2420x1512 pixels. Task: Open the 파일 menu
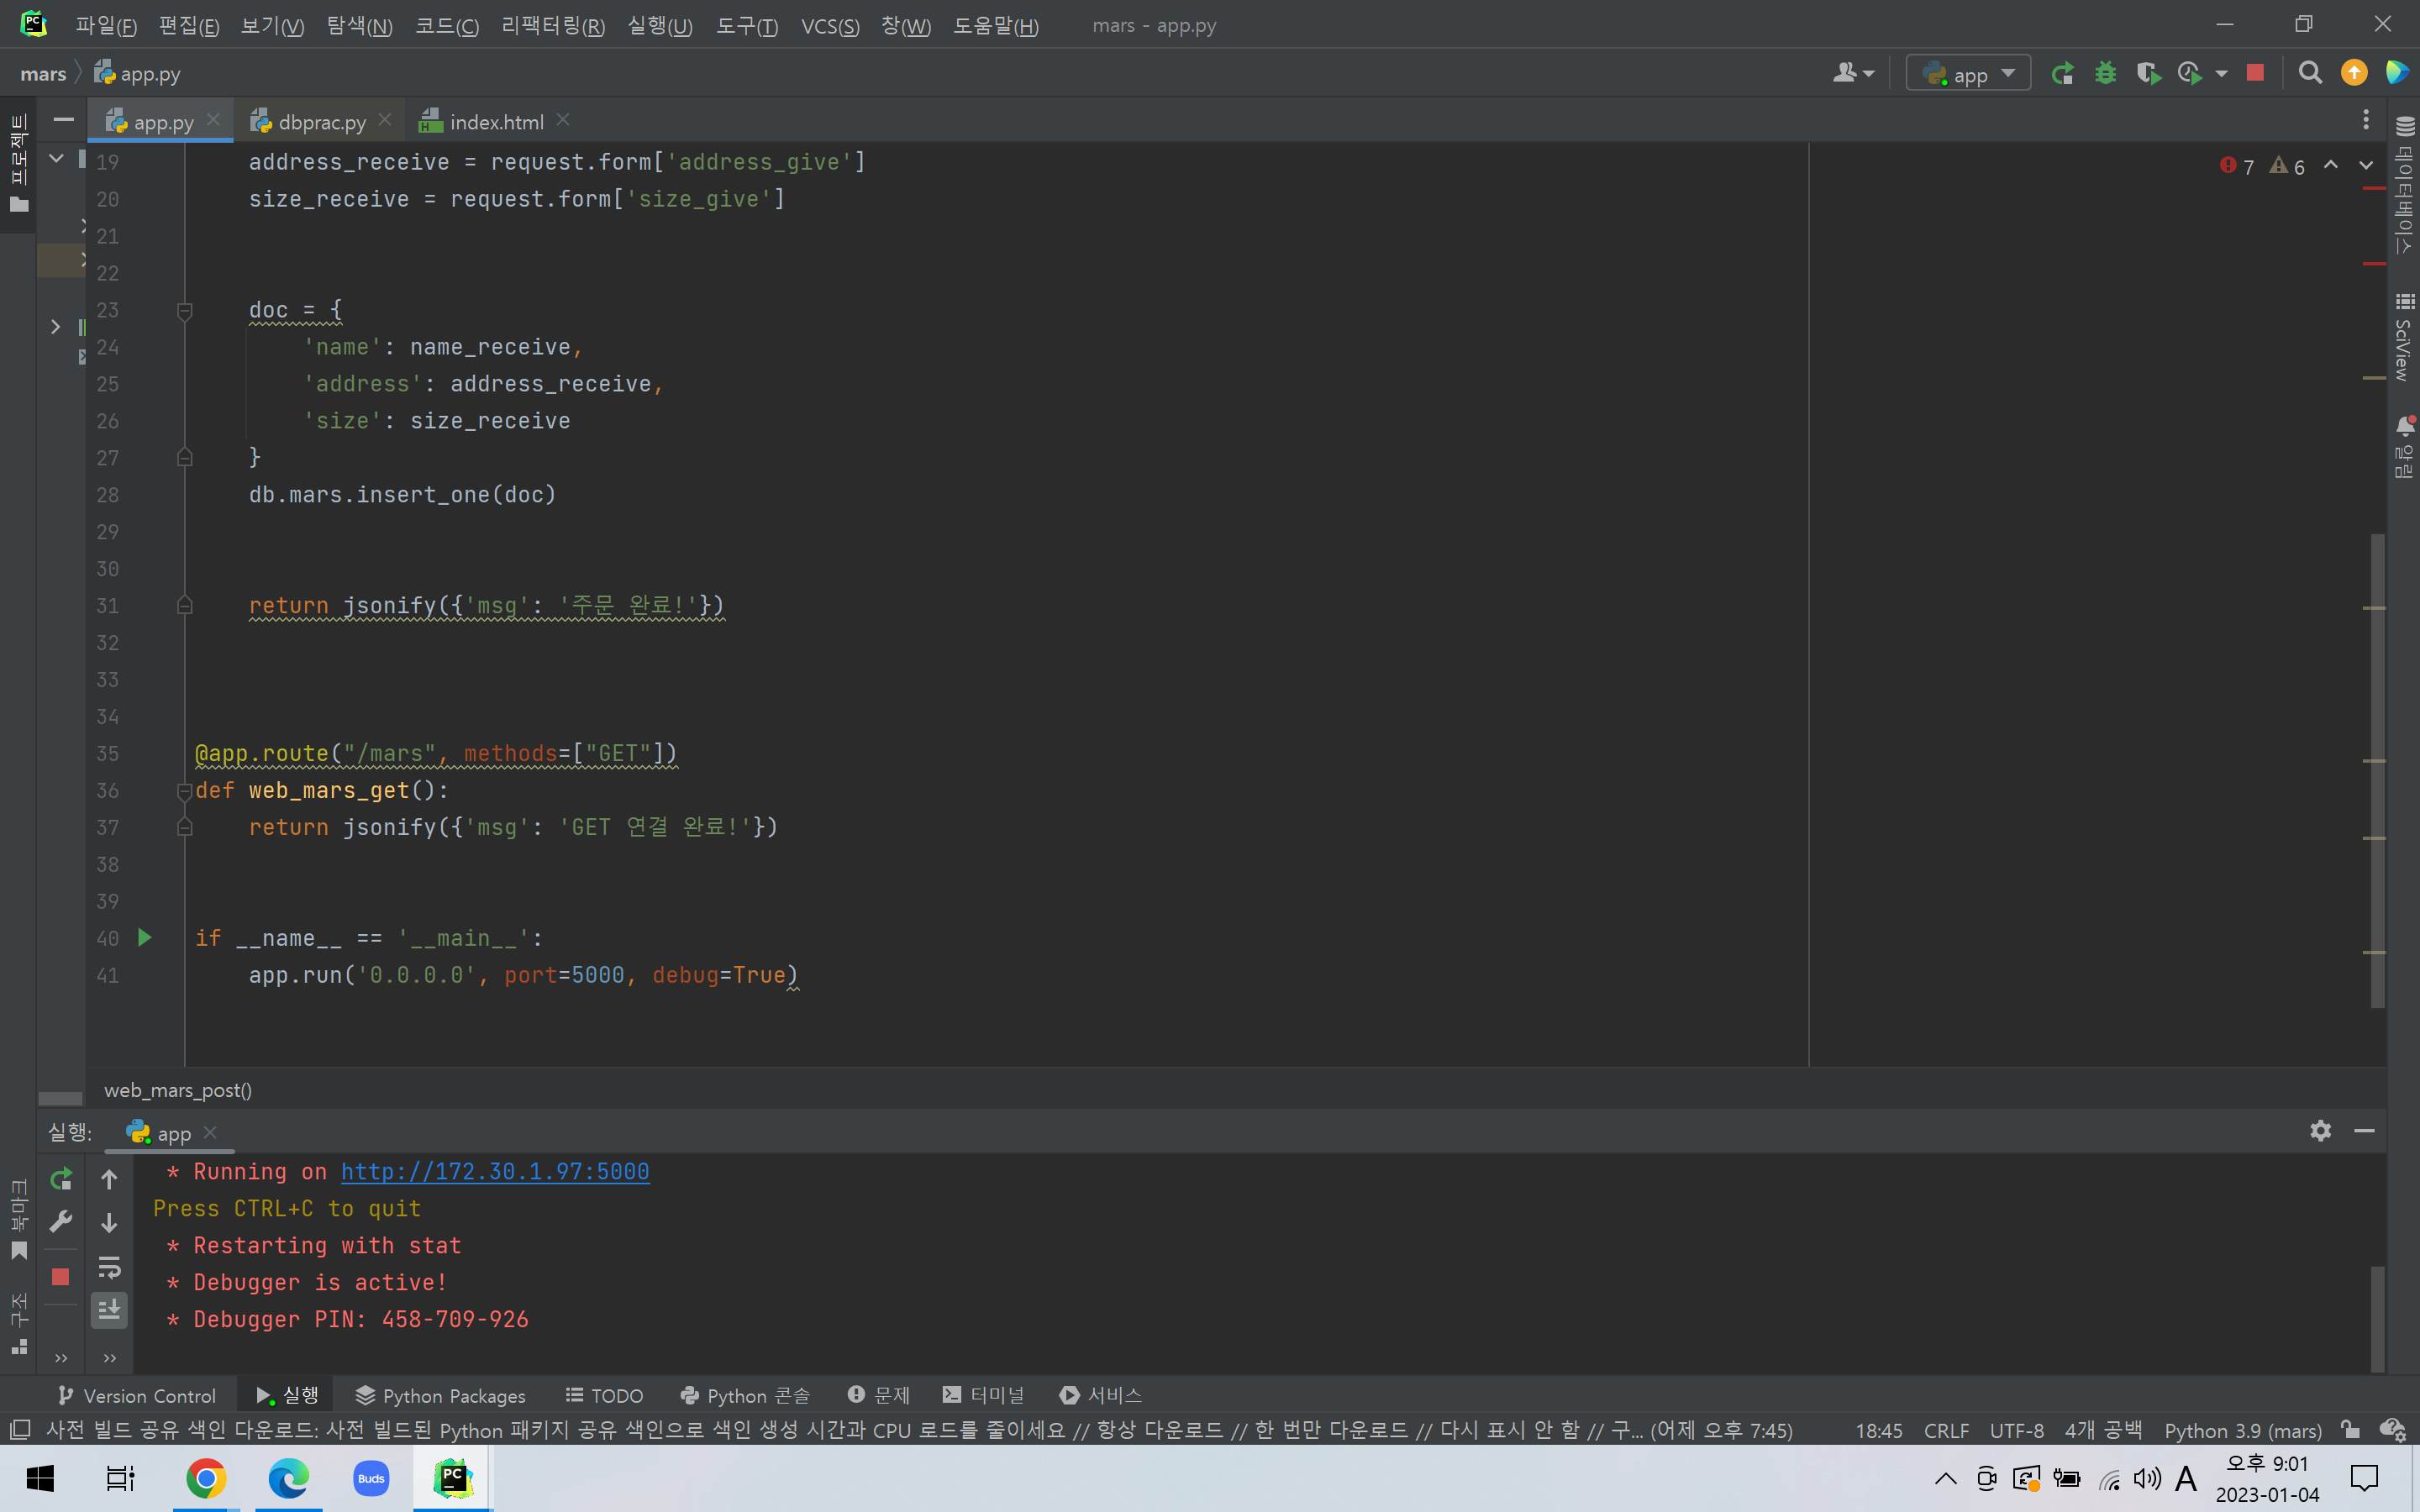[x=106, y=26]
